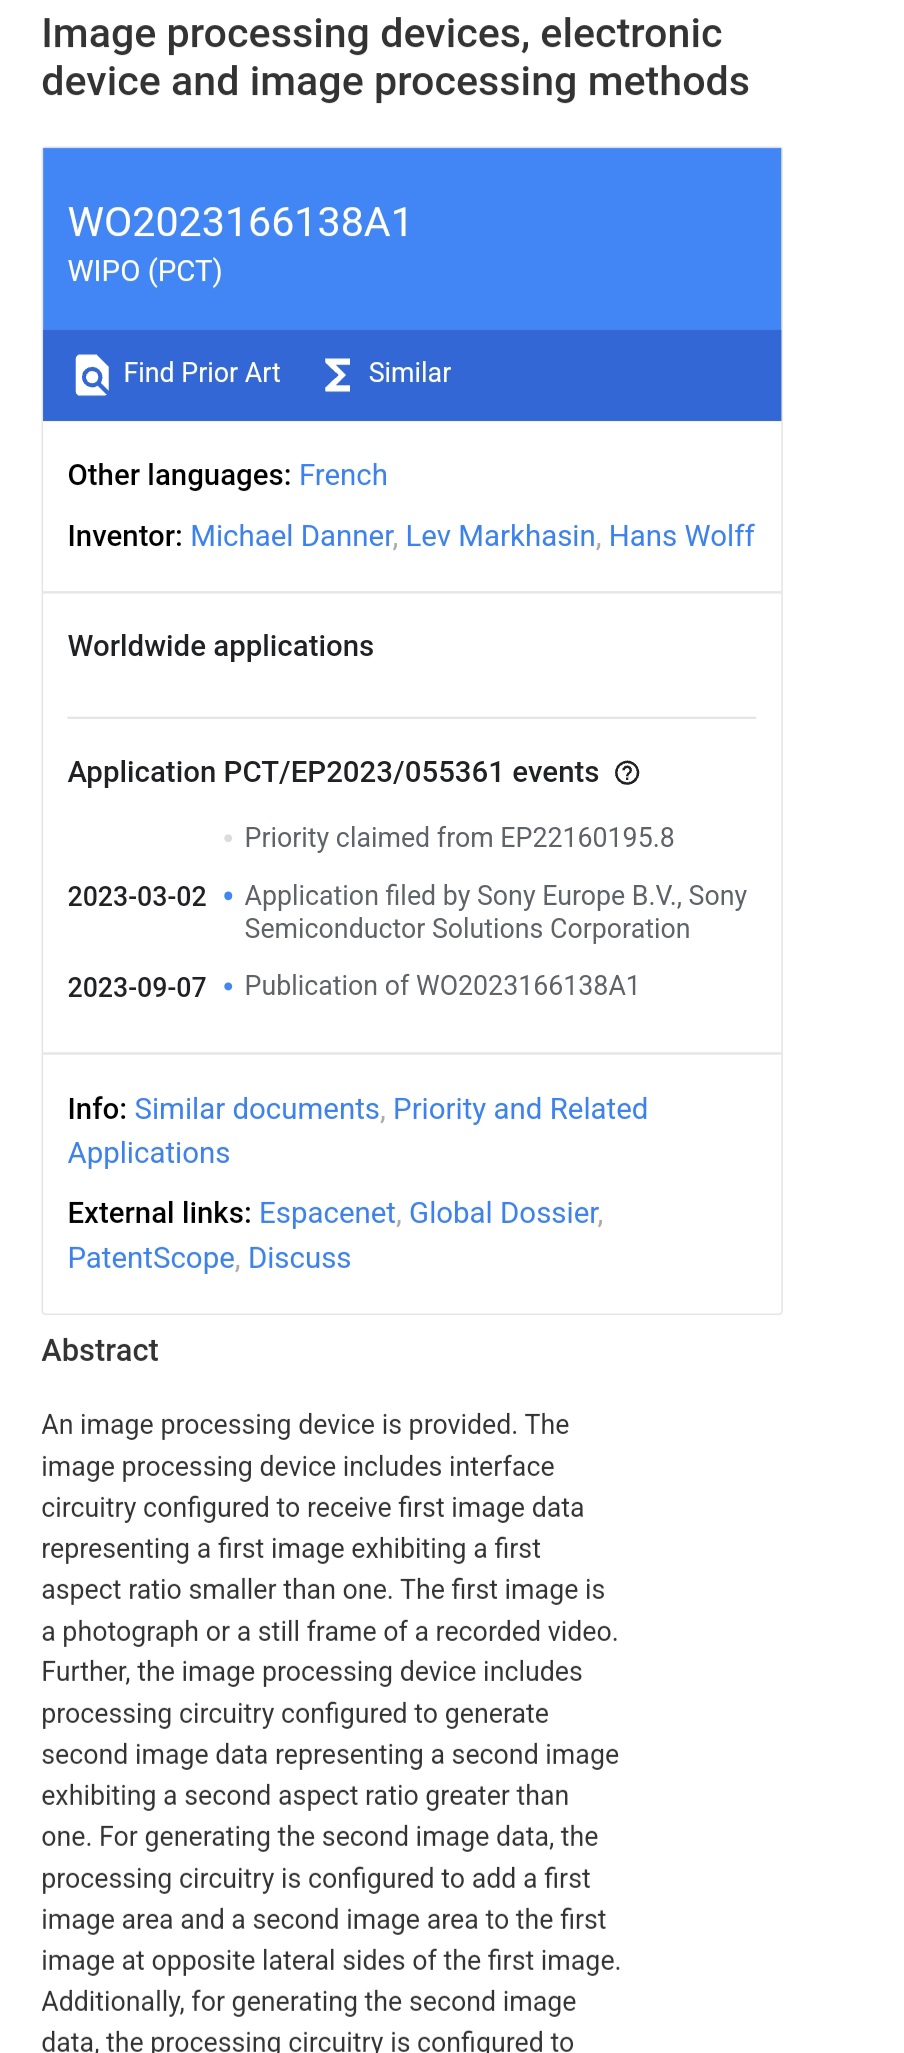Screen dimensions: 904x2053
Task: Open inventor Lev Markhasin link
Action: coord(500,536)
